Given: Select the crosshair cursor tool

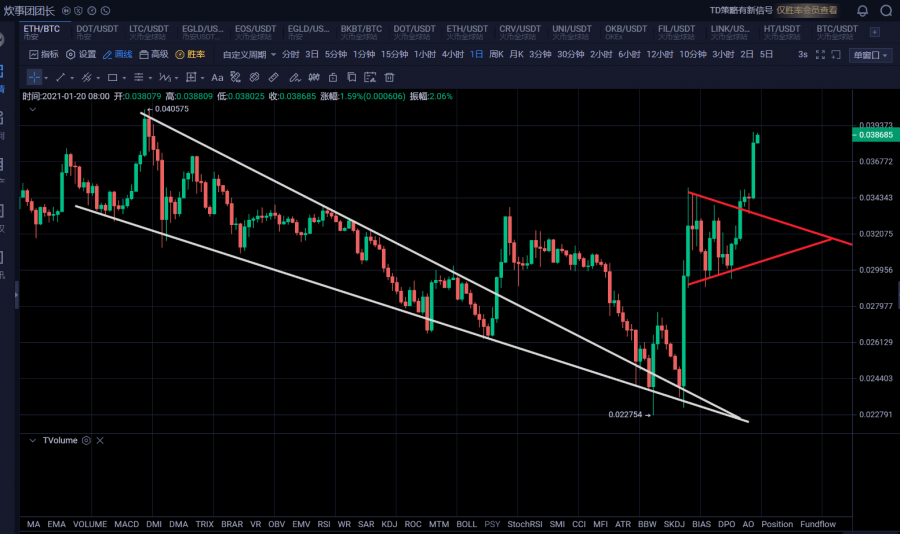Looking at the screenshot, I should 34,77.
